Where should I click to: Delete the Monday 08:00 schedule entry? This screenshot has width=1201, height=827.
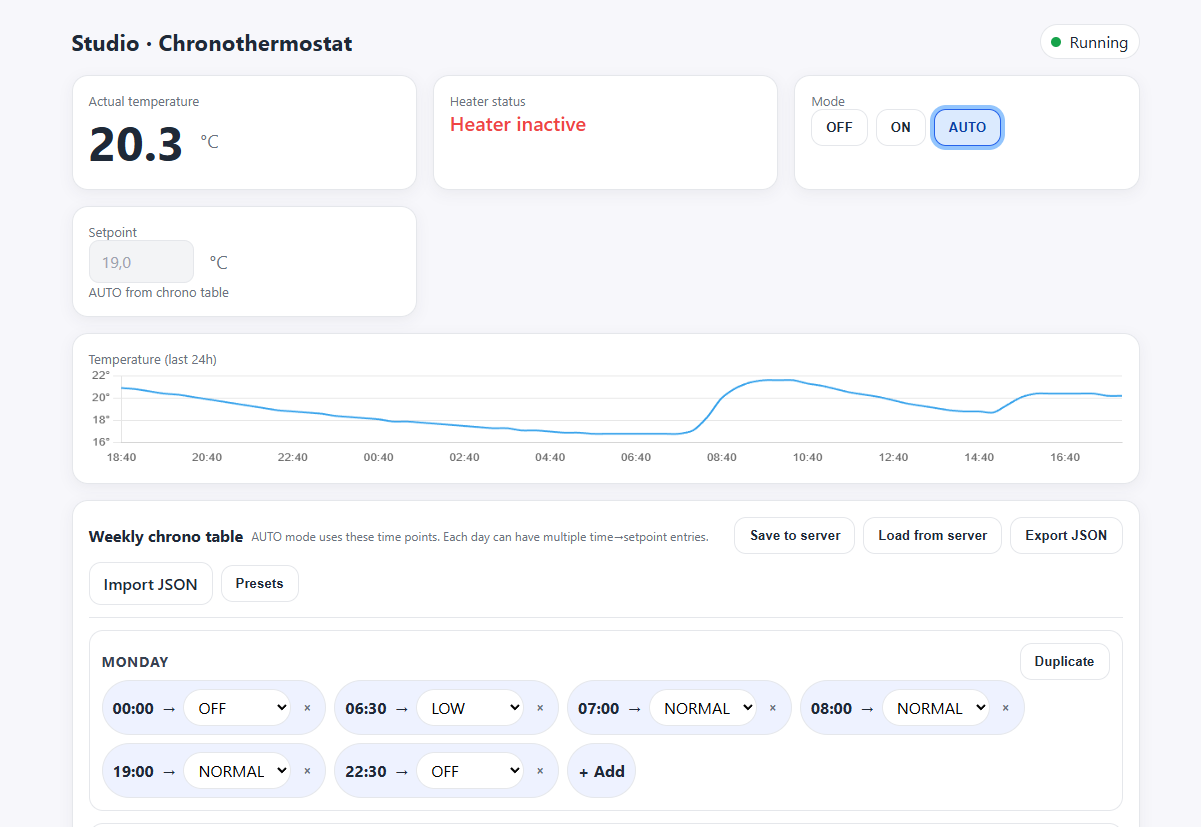(1005, 708)
